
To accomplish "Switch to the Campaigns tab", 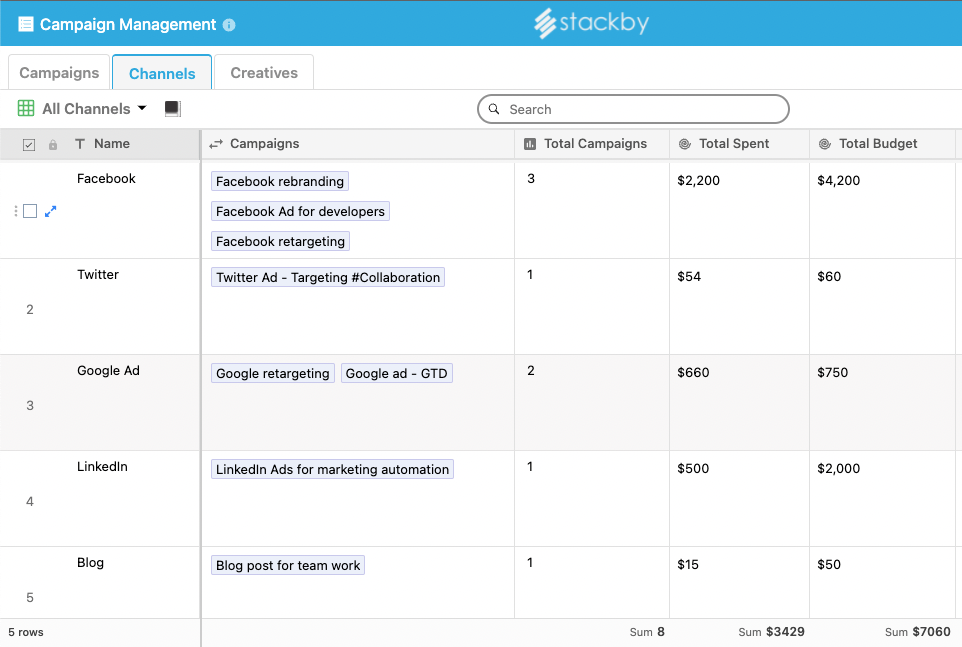I will click(x=59, y=72).
